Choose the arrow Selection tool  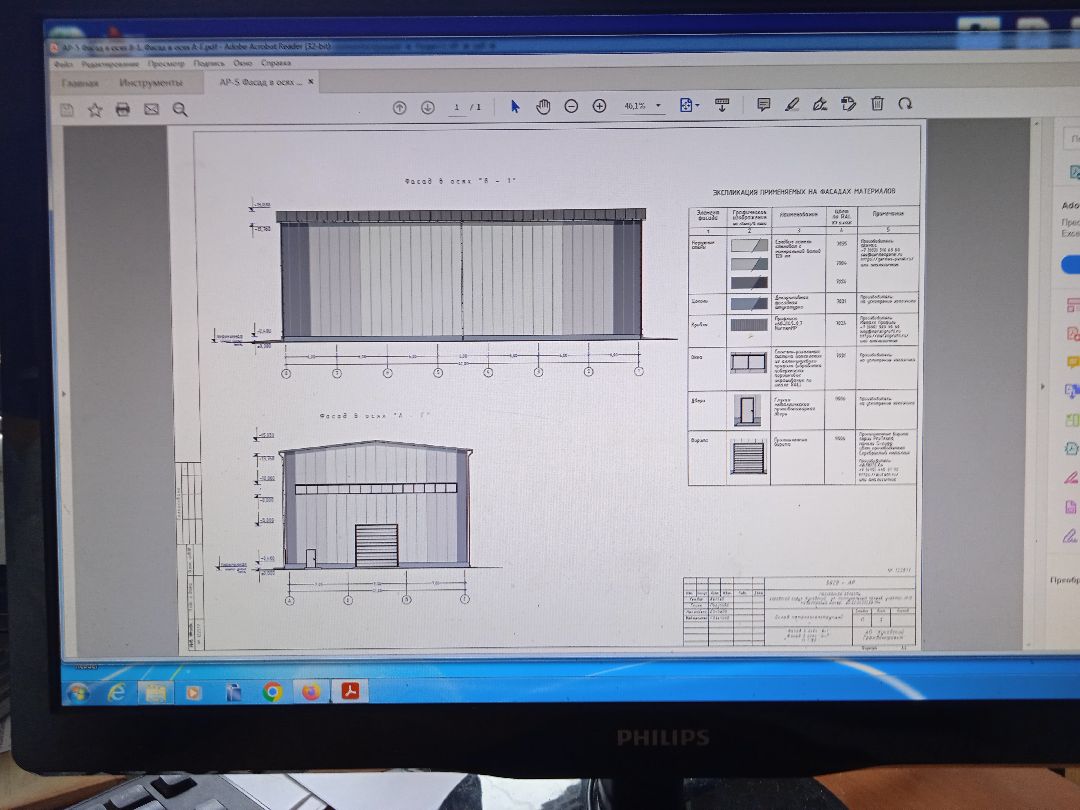pos(515,106)
